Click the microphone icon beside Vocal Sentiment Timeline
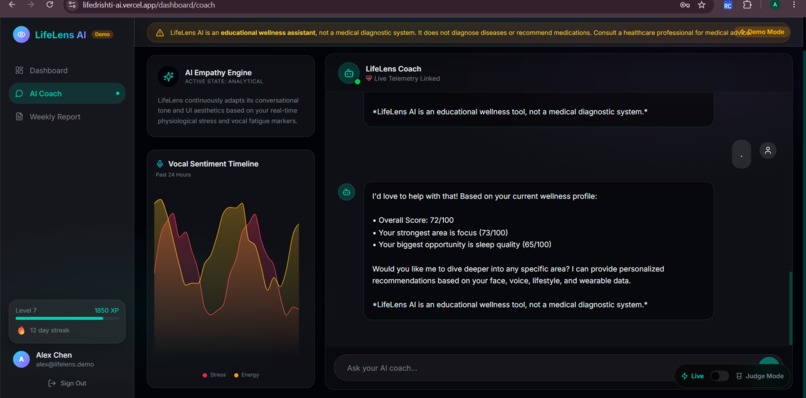Viewport: 806px width, 398px height. 160,164
